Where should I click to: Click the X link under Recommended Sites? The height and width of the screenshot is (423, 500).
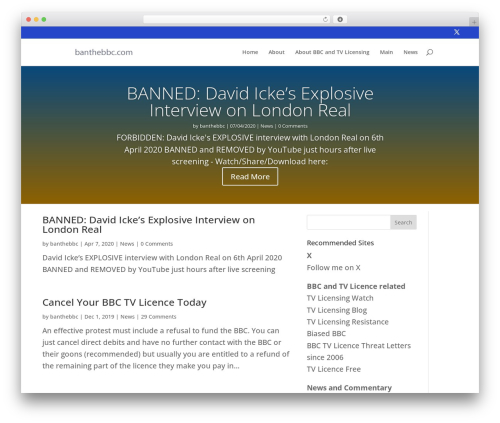coord(309,256)
